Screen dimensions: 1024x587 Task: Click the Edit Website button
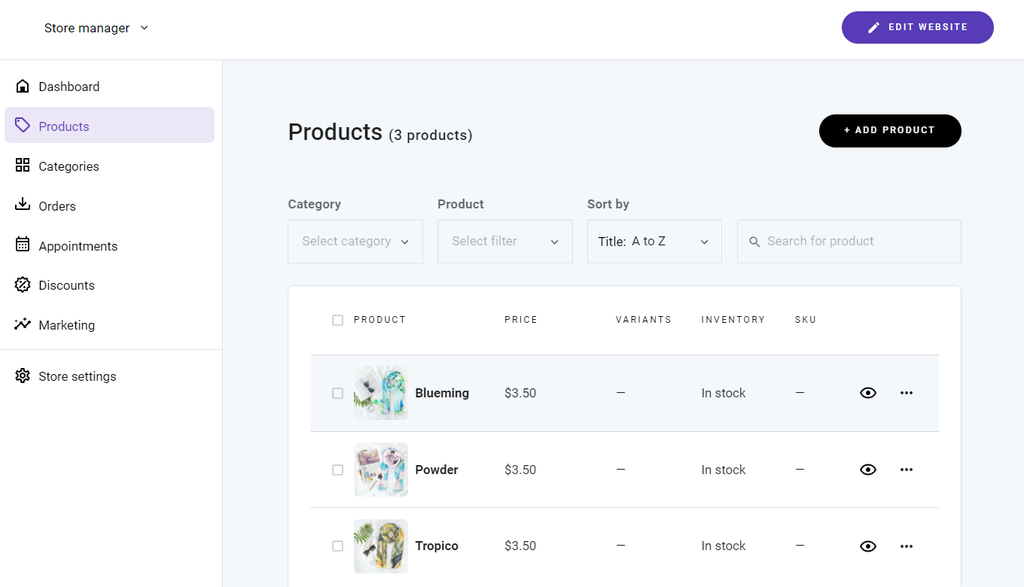coord(917,28)
